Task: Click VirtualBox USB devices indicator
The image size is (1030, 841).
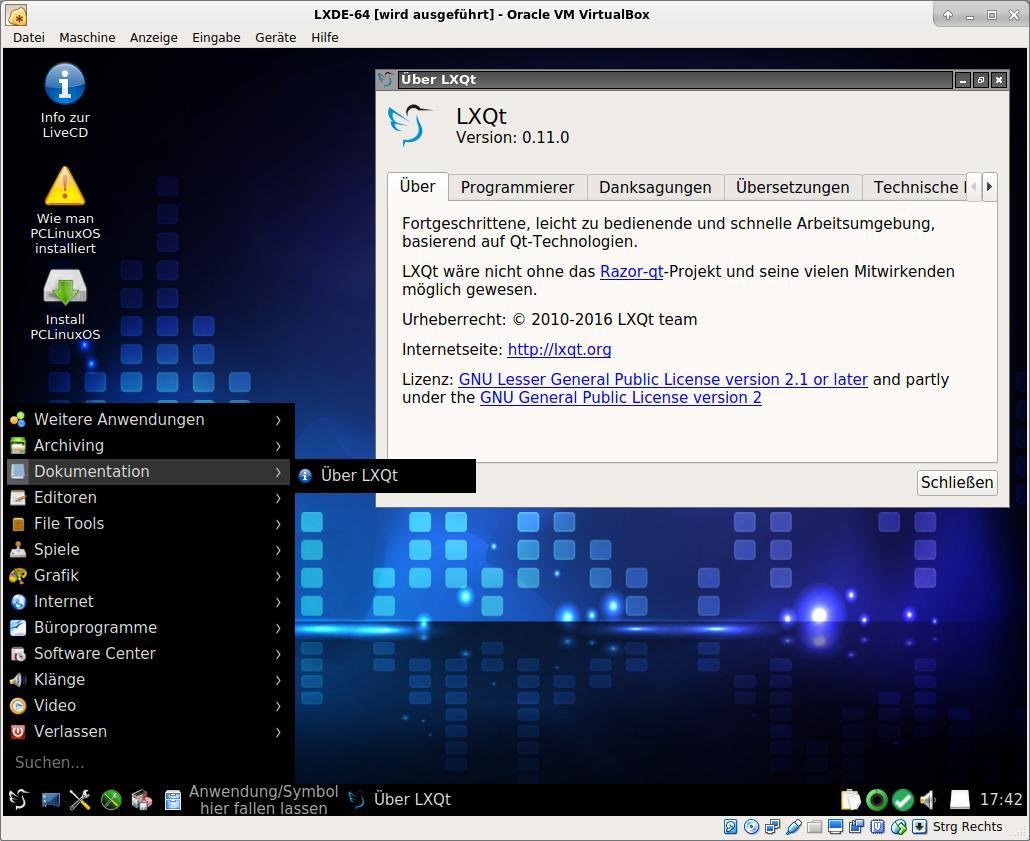Action: pos(794,827)
